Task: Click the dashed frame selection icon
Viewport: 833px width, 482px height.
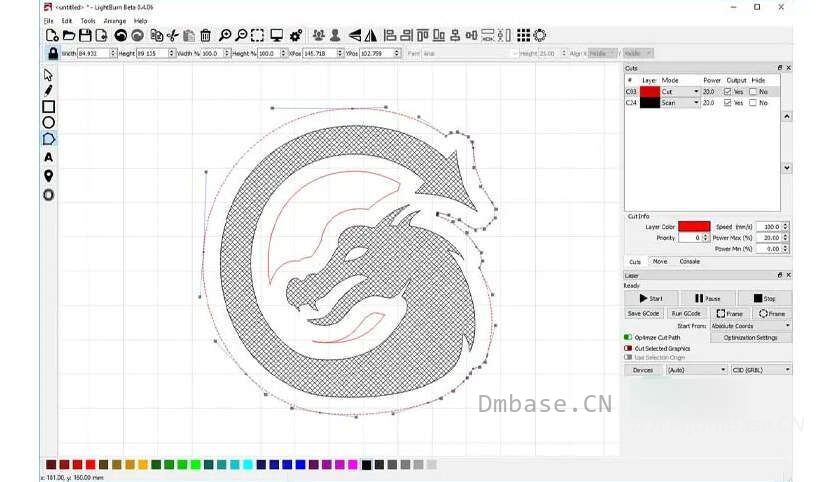Action: [258, 36]
